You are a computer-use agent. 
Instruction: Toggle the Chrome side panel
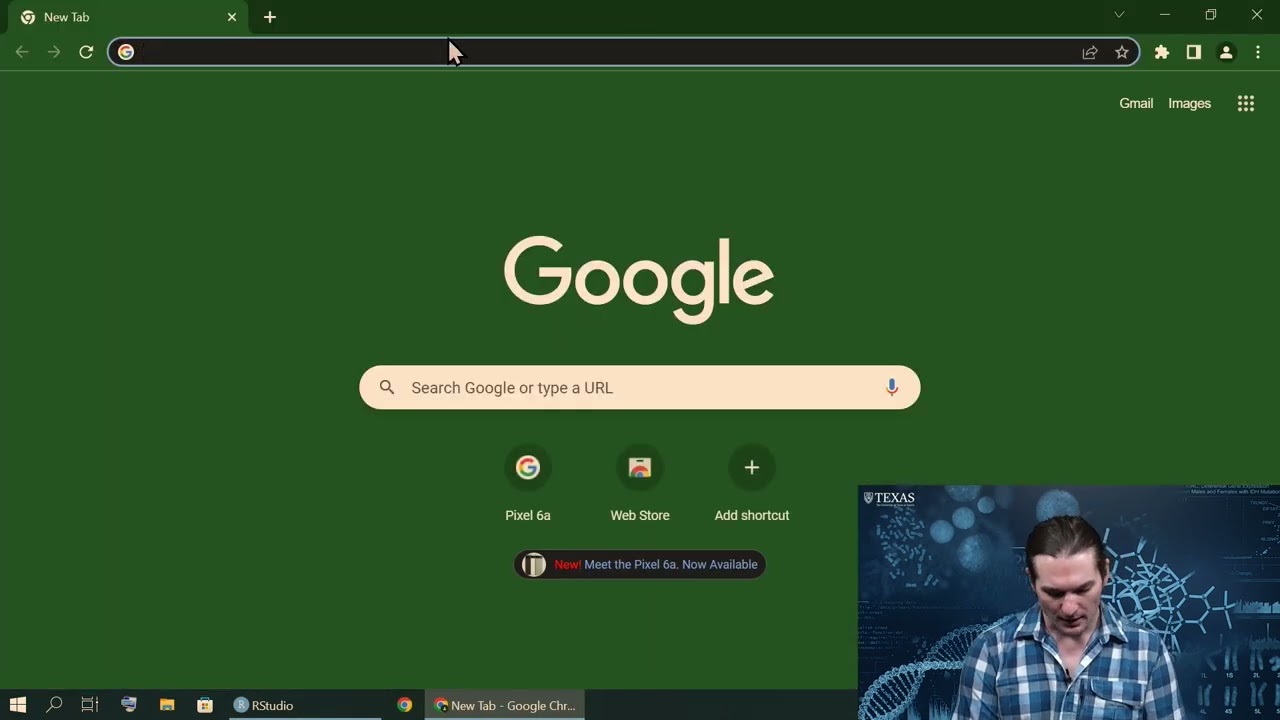1194,52
